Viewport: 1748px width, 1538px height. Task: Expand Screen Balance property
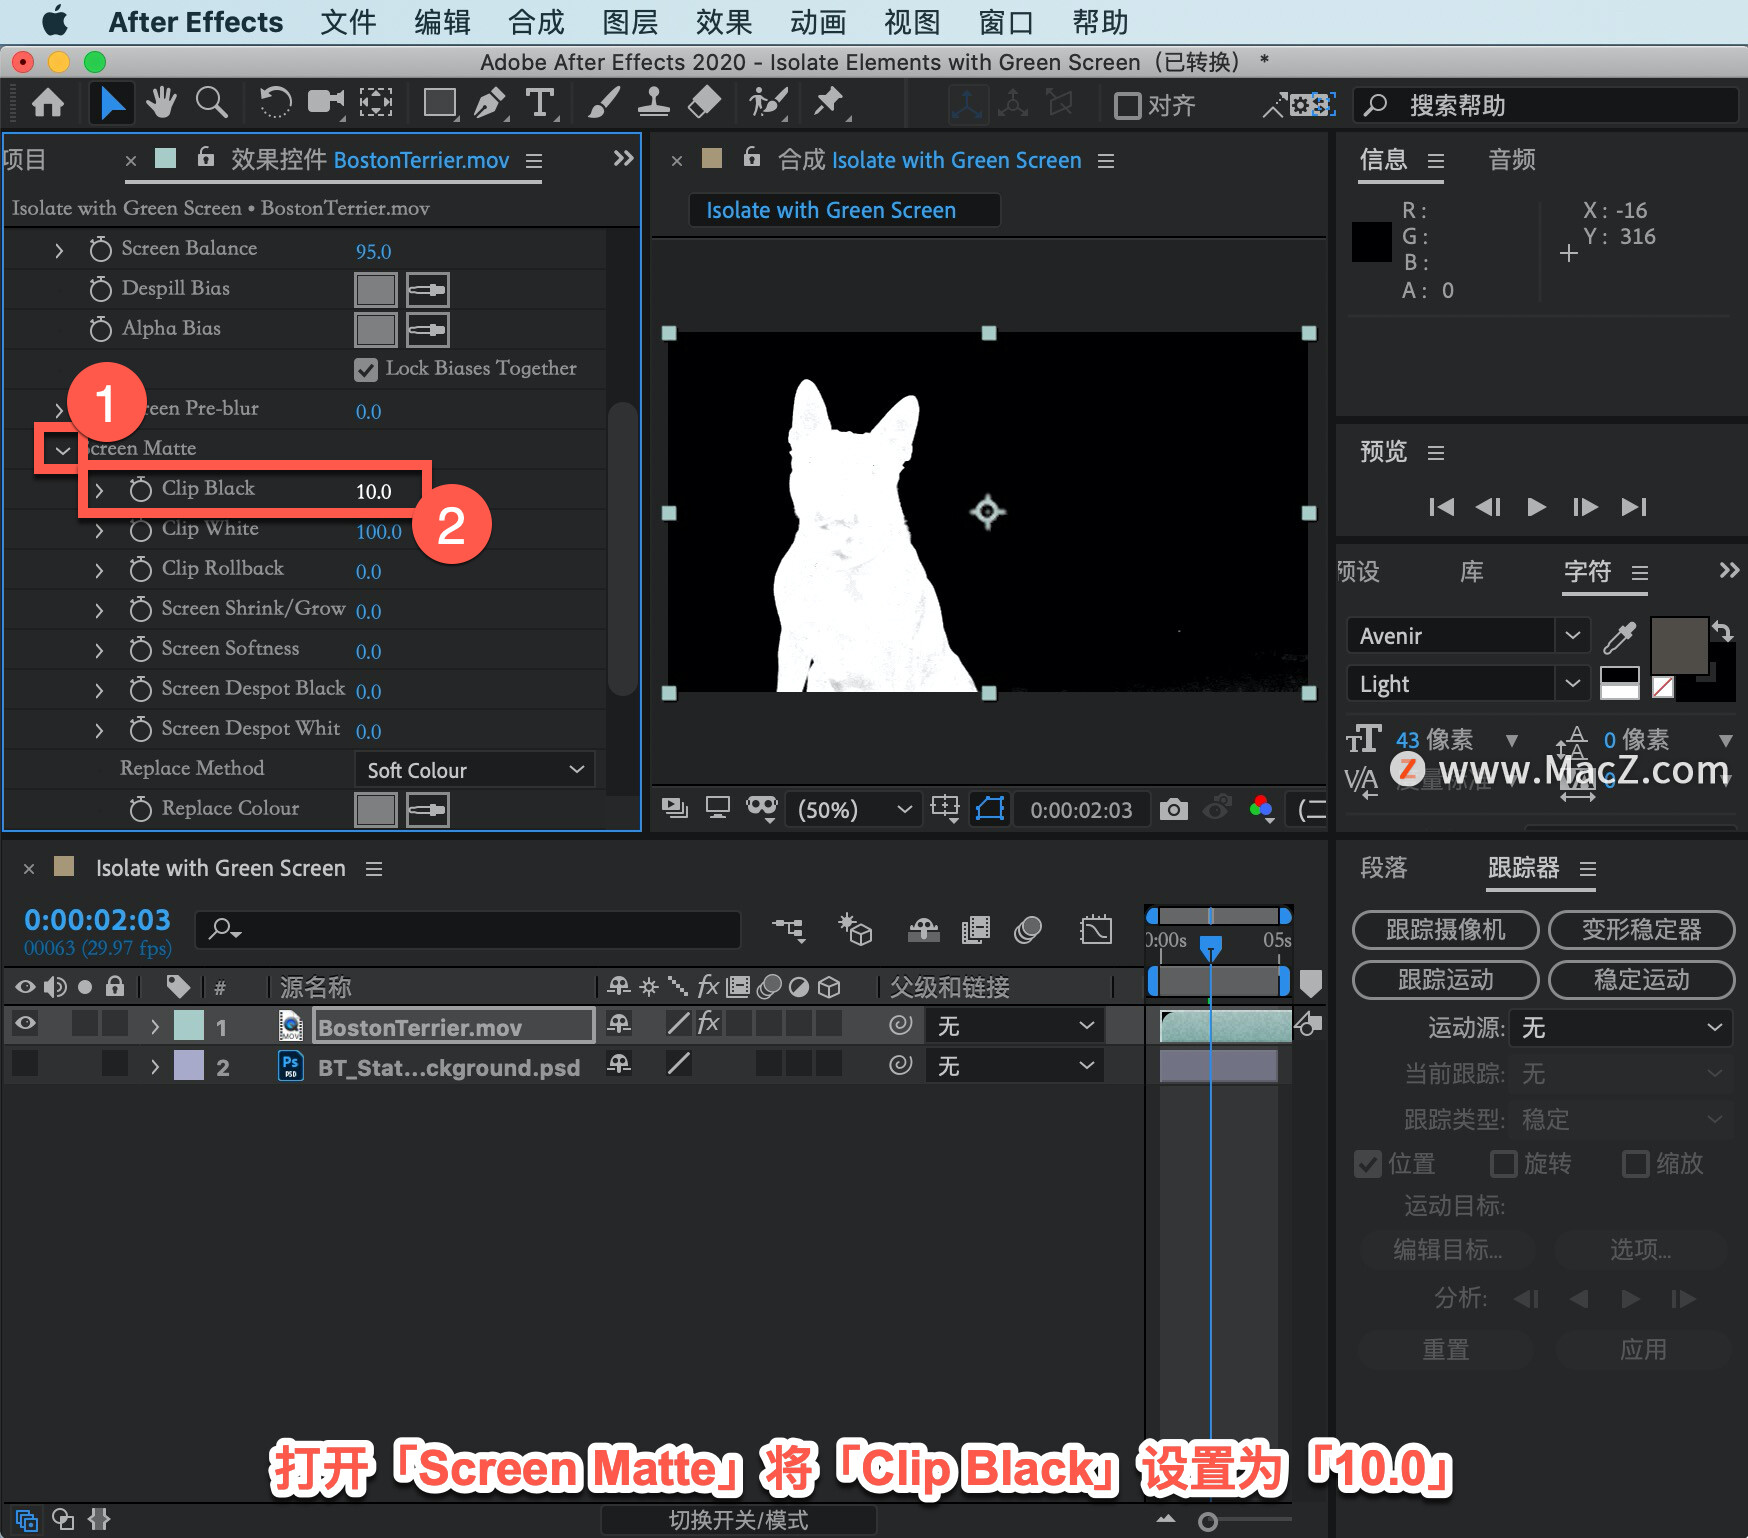click(x=59, y=250)
